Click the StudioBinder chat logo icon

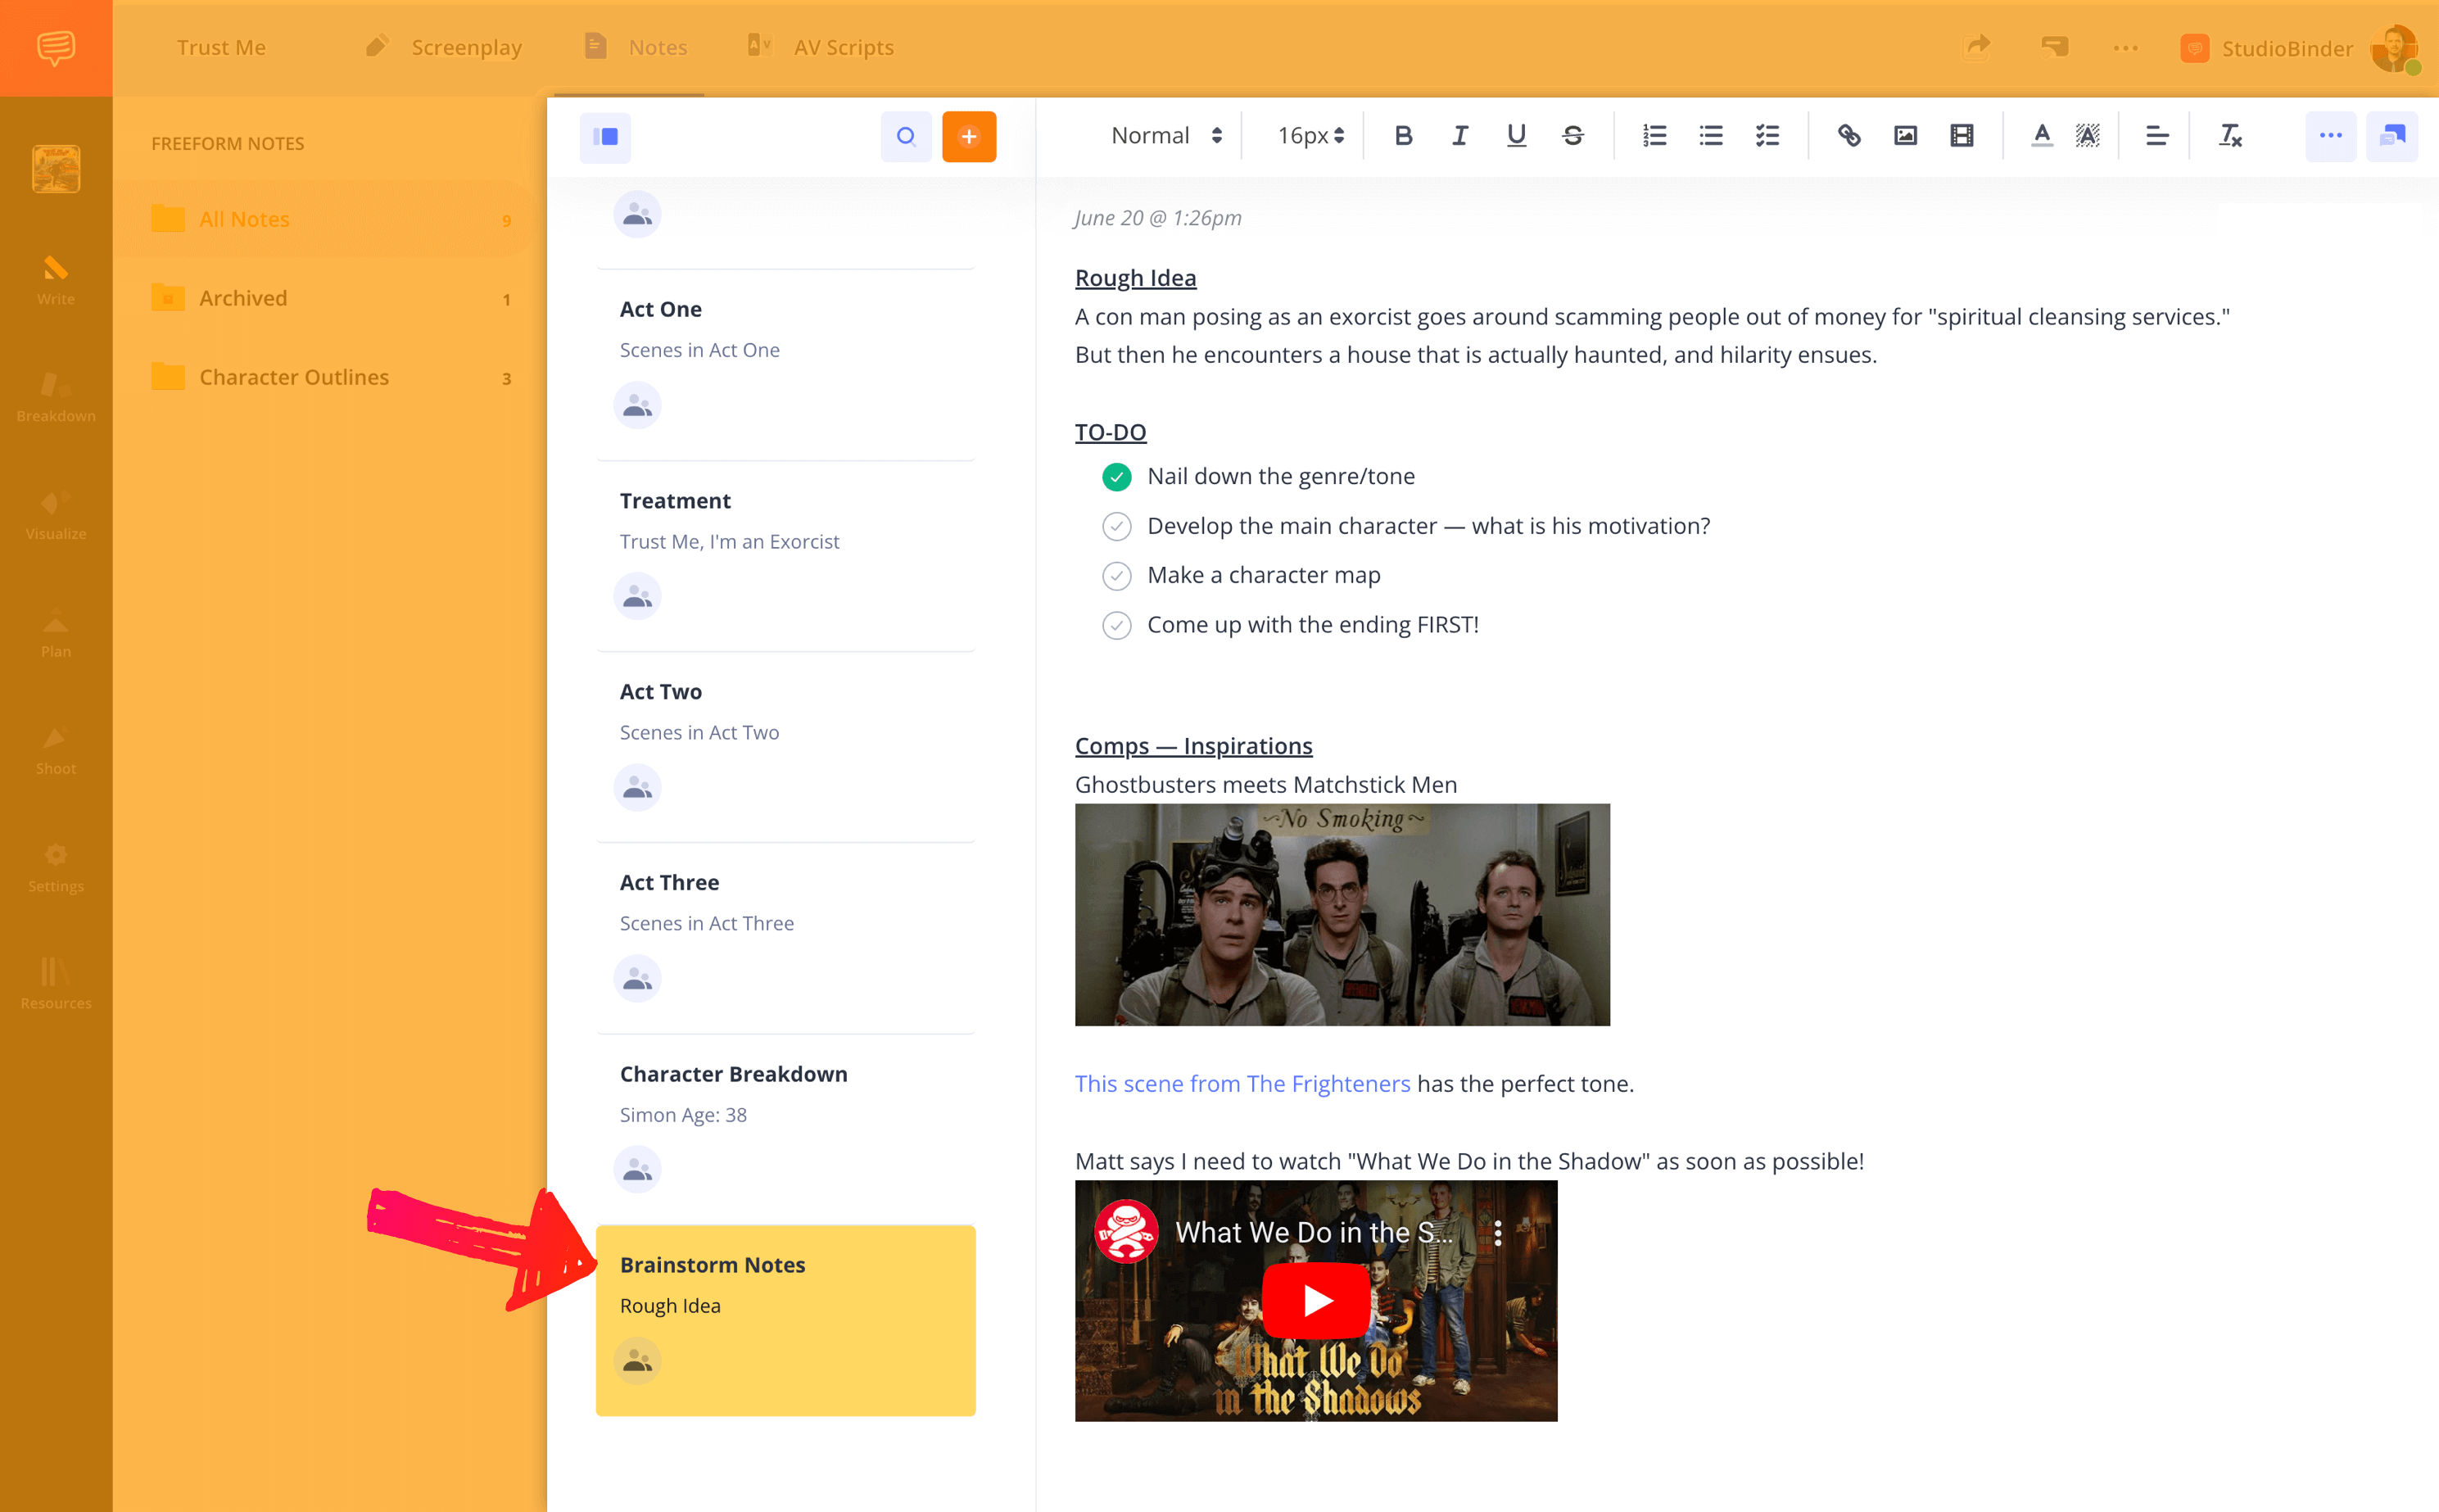[56, 48]
